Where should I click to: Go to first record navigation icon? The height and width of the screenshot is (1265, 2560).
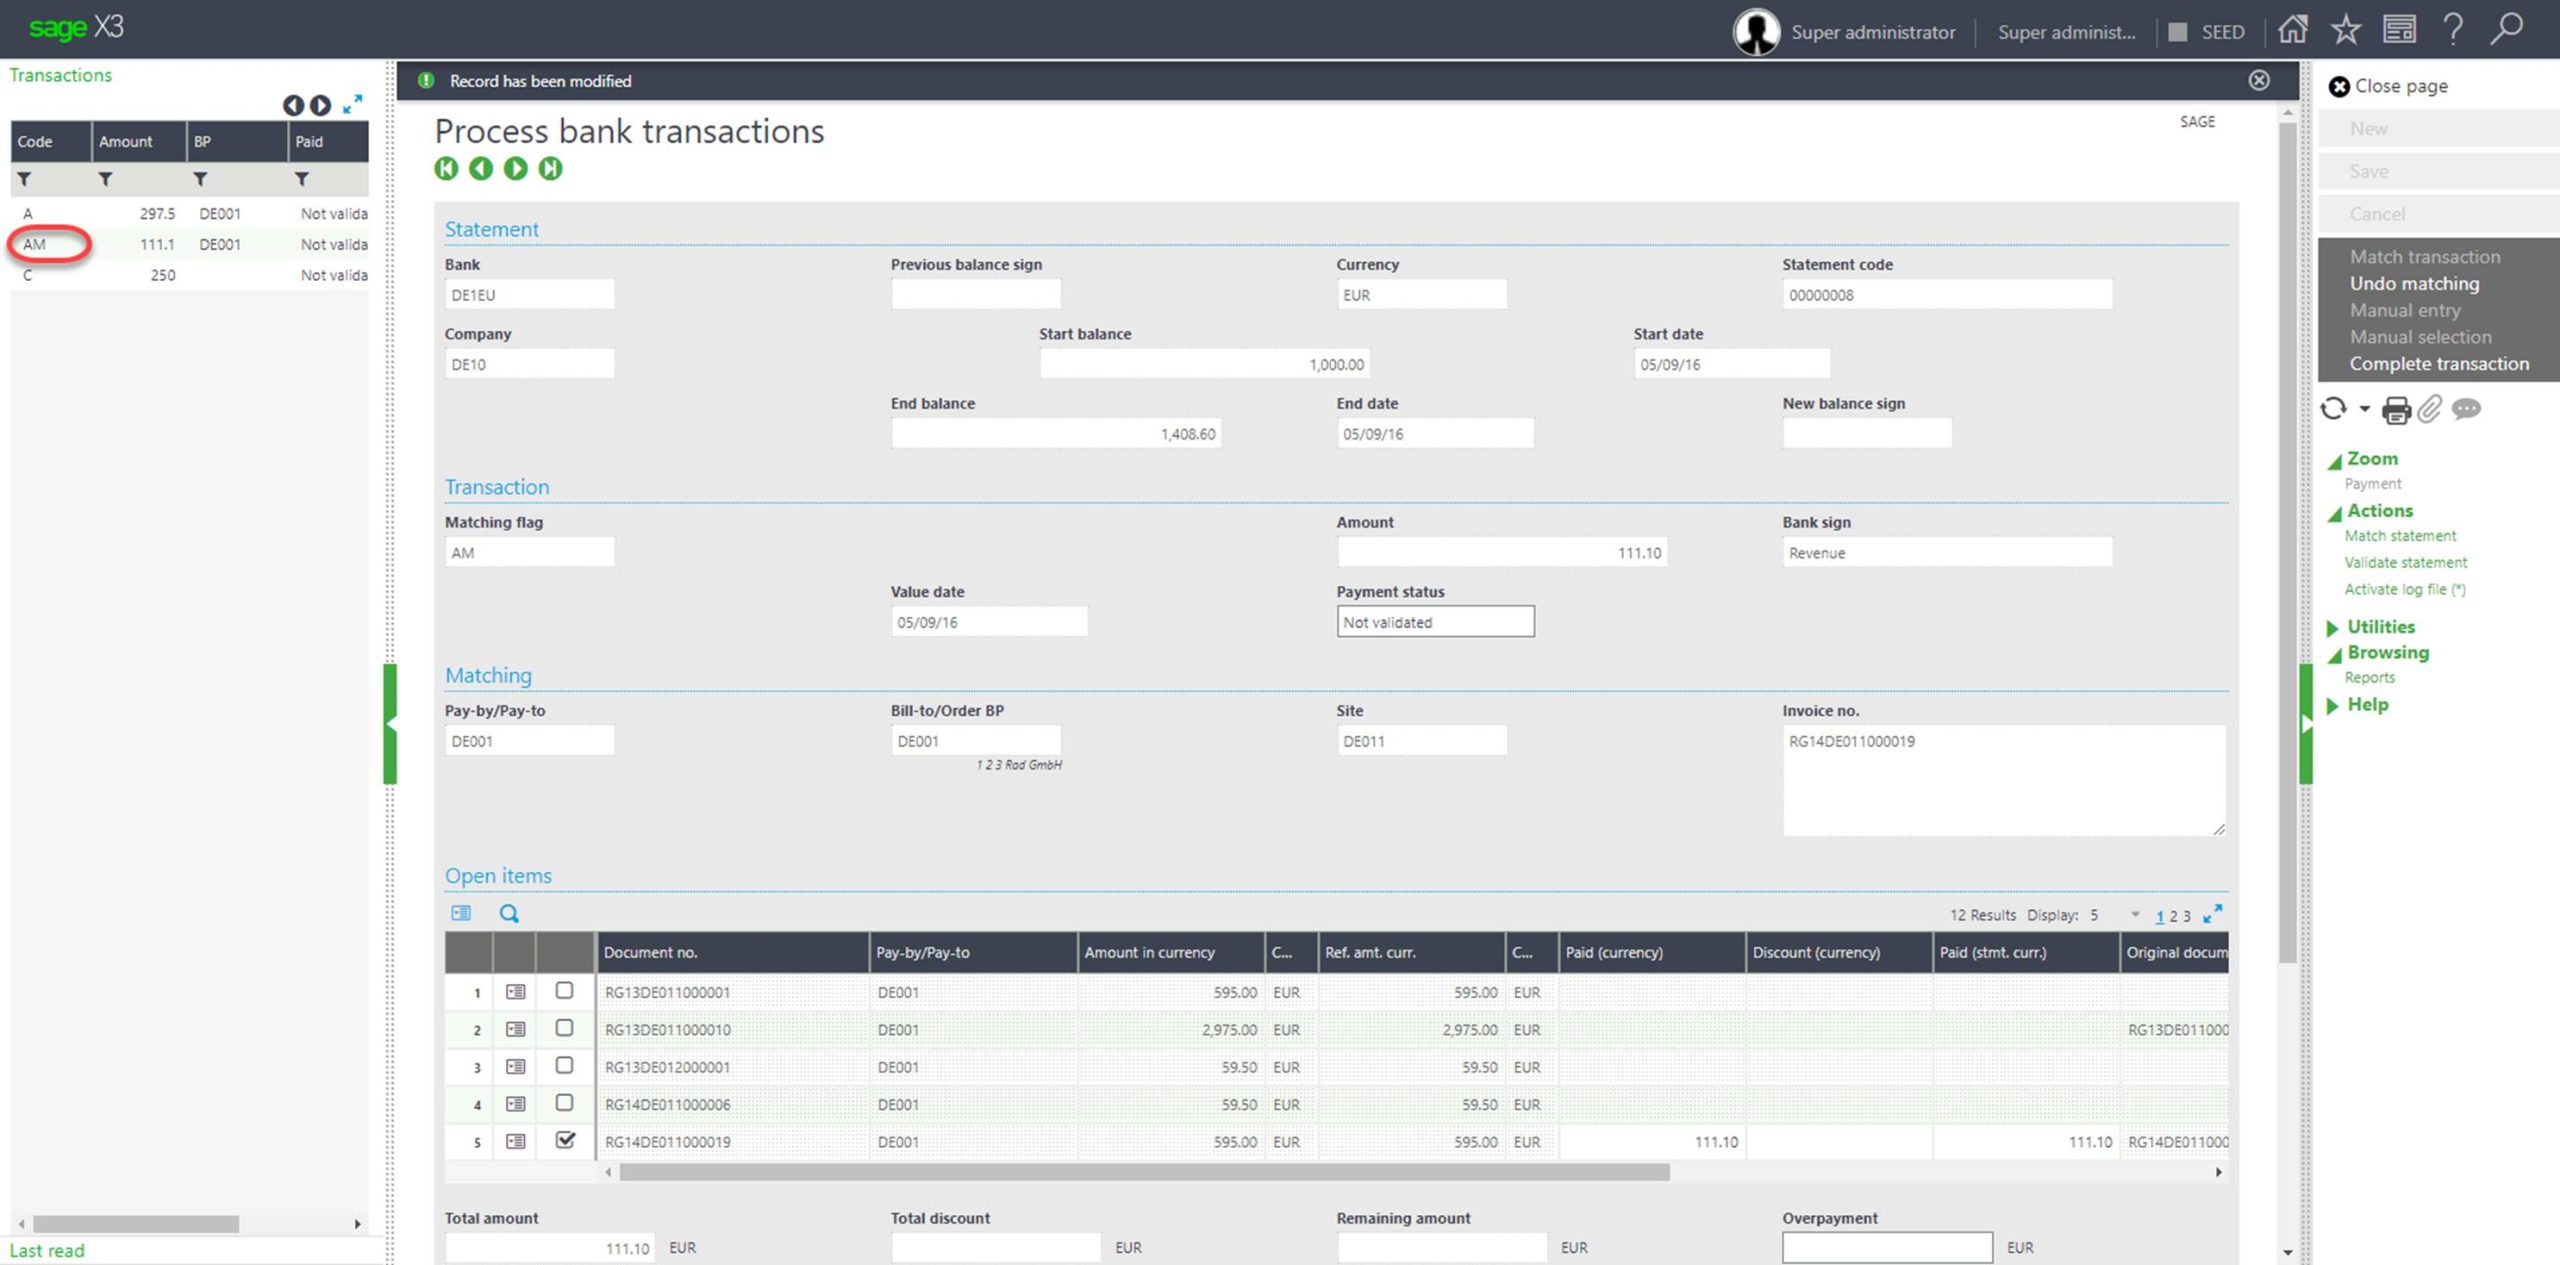(x=446, y=169)
